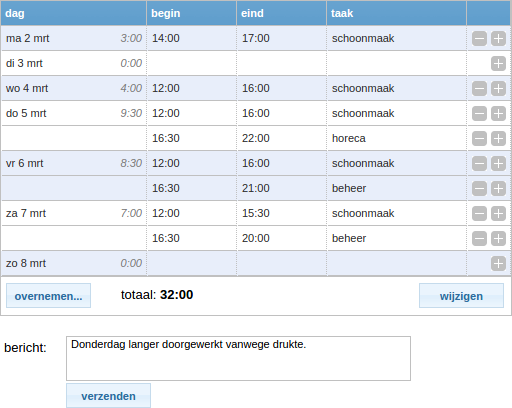512x408 pixels.
Task: Remove the horeca row using minus icon
Action: click(x=479, y=139)
